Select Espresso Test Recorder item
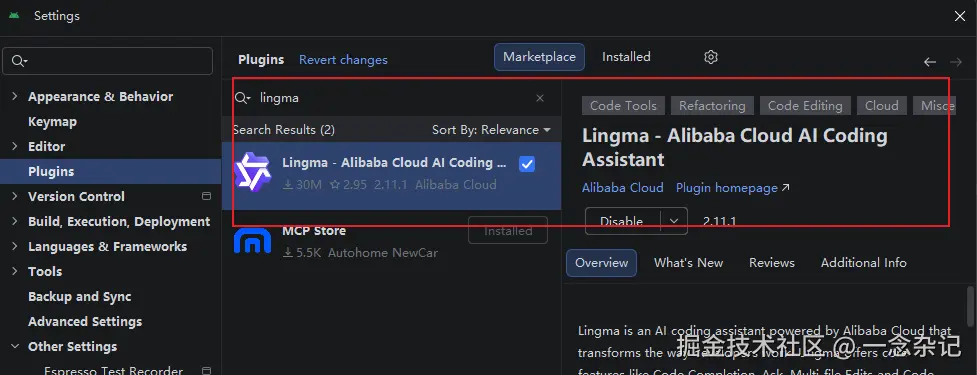 113,371
